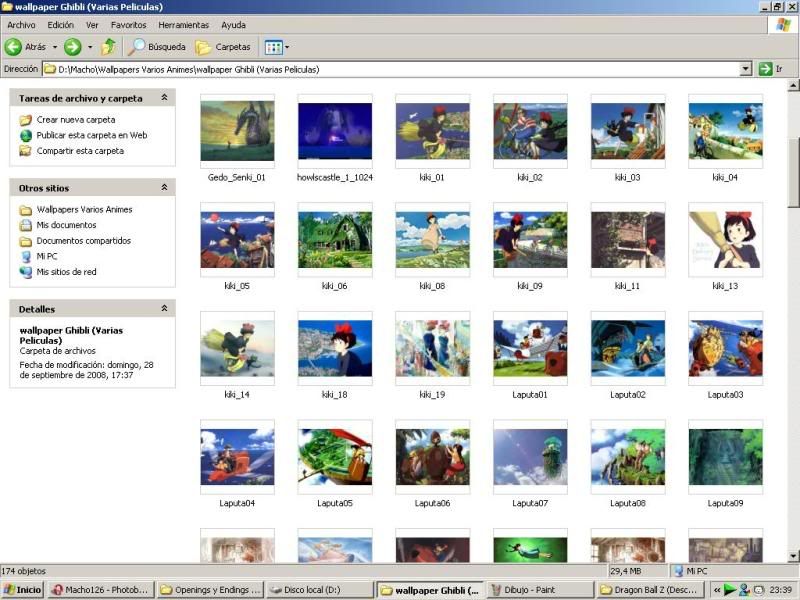
Task: Select the Laputa06 thumbnail
Action: click(433, 457)
